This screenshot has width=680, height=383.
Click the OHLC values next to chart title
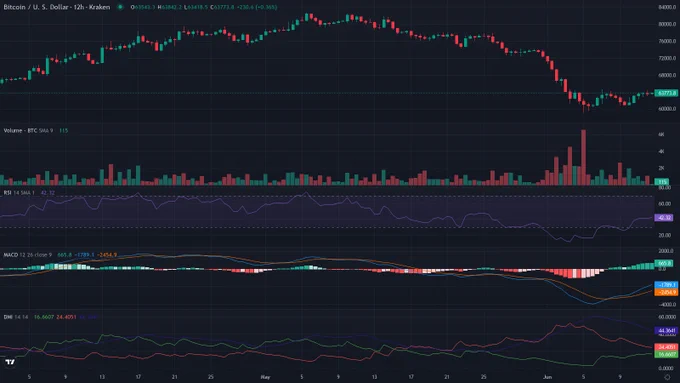[x=204, y=7]
